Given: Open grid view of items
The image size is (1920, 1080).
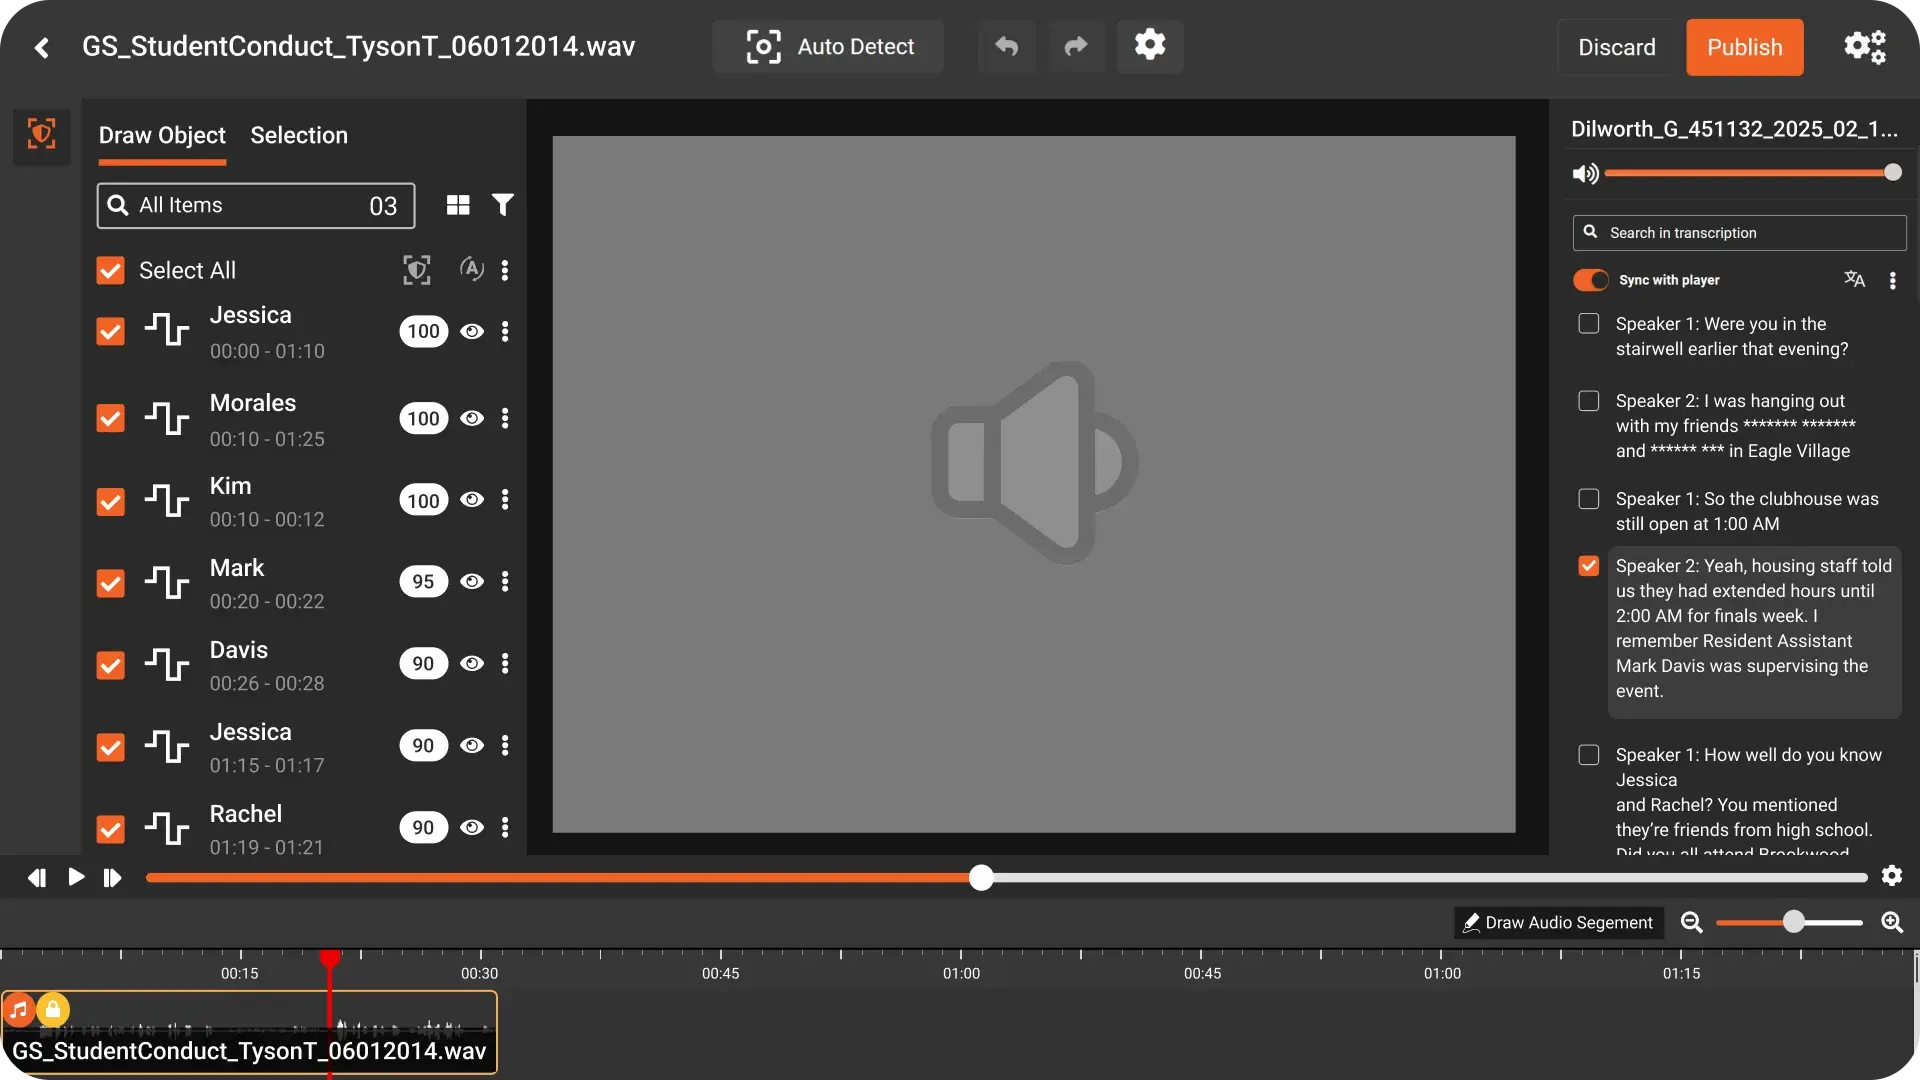Looking at the screenshot, I should [458, 205].
